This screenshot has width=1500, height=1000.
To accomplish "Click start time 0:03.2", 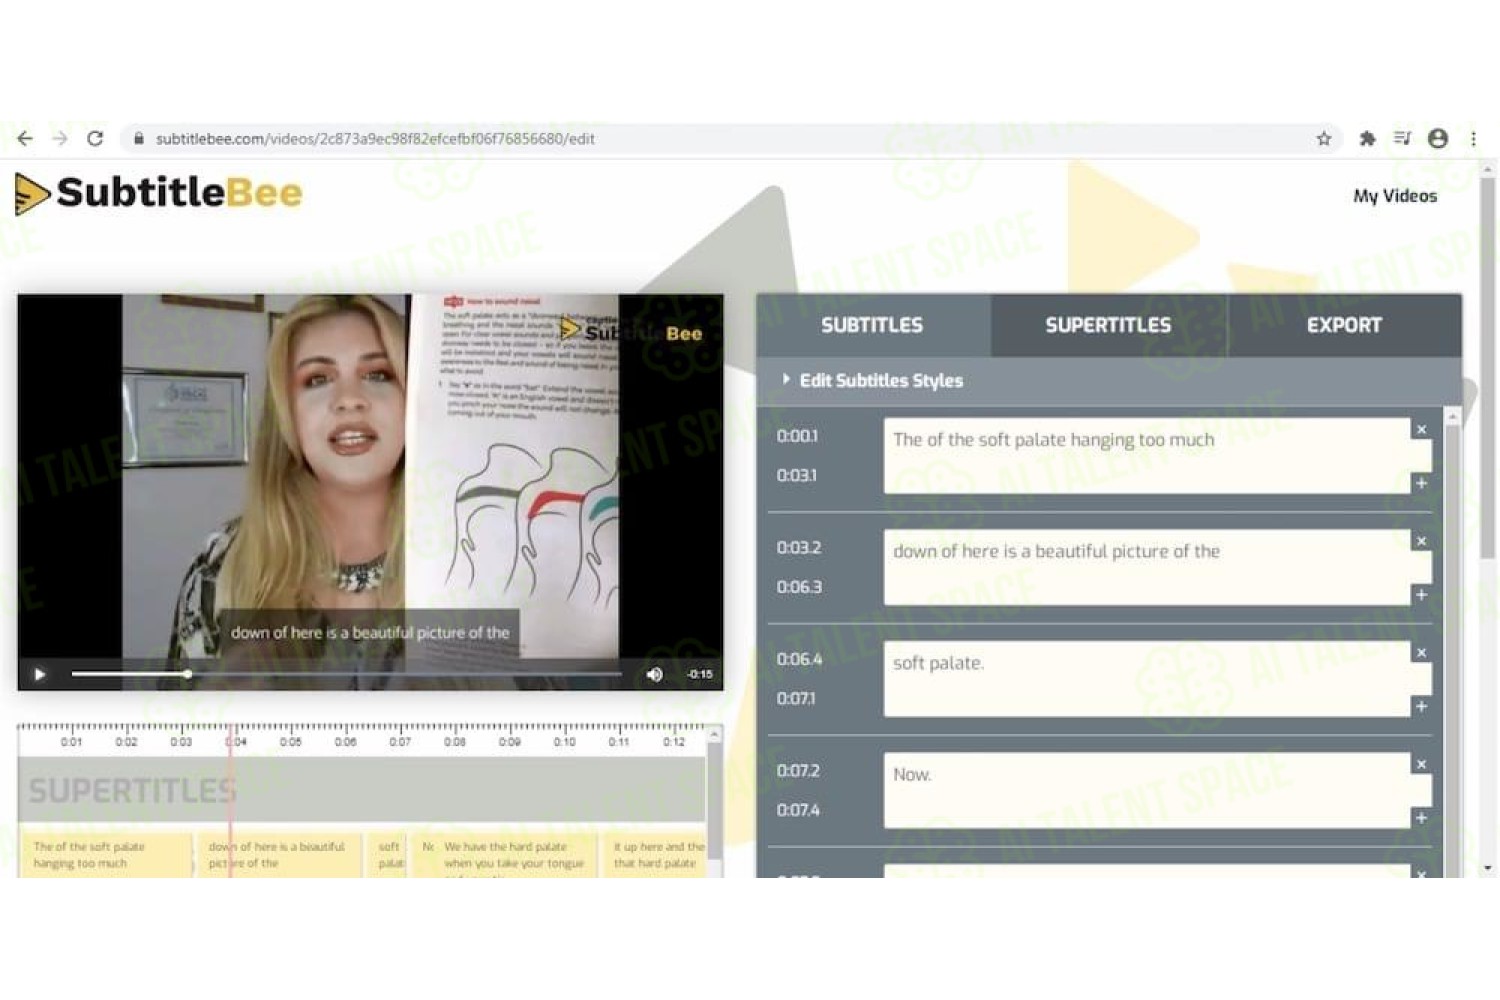I will (x=799, y=548).
